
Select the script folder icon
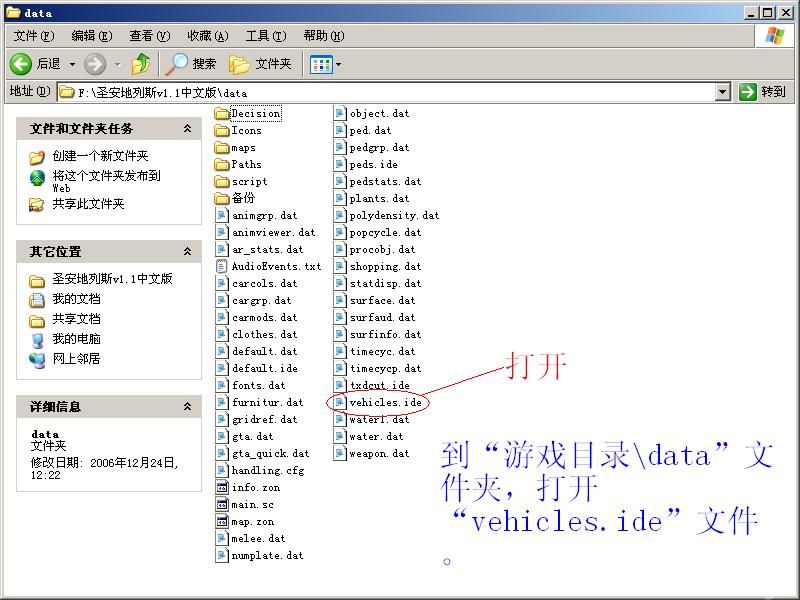(222, 182)
